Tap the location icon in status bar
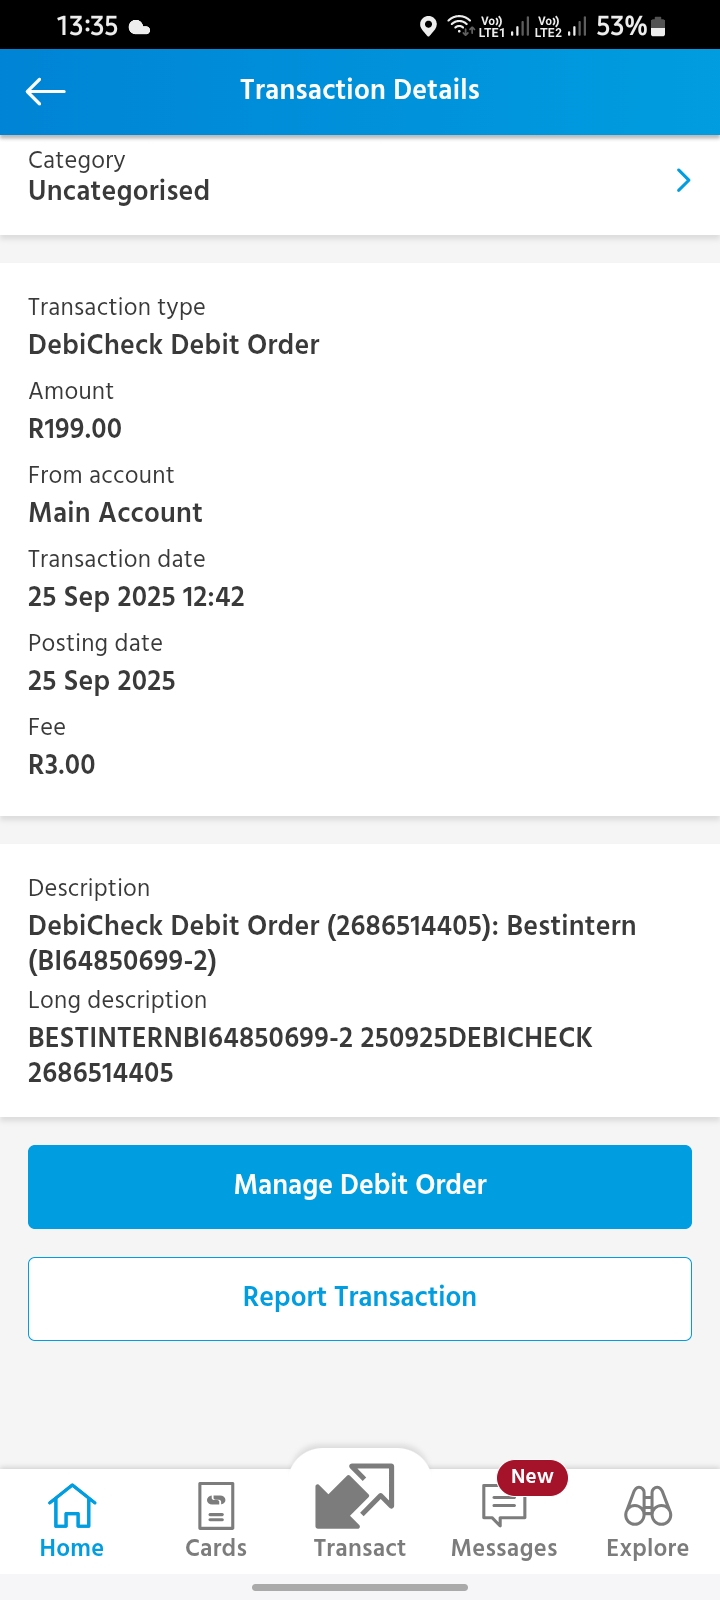Image resolution: width=720 pixels, height=1600 pixels. click(428, 26)
